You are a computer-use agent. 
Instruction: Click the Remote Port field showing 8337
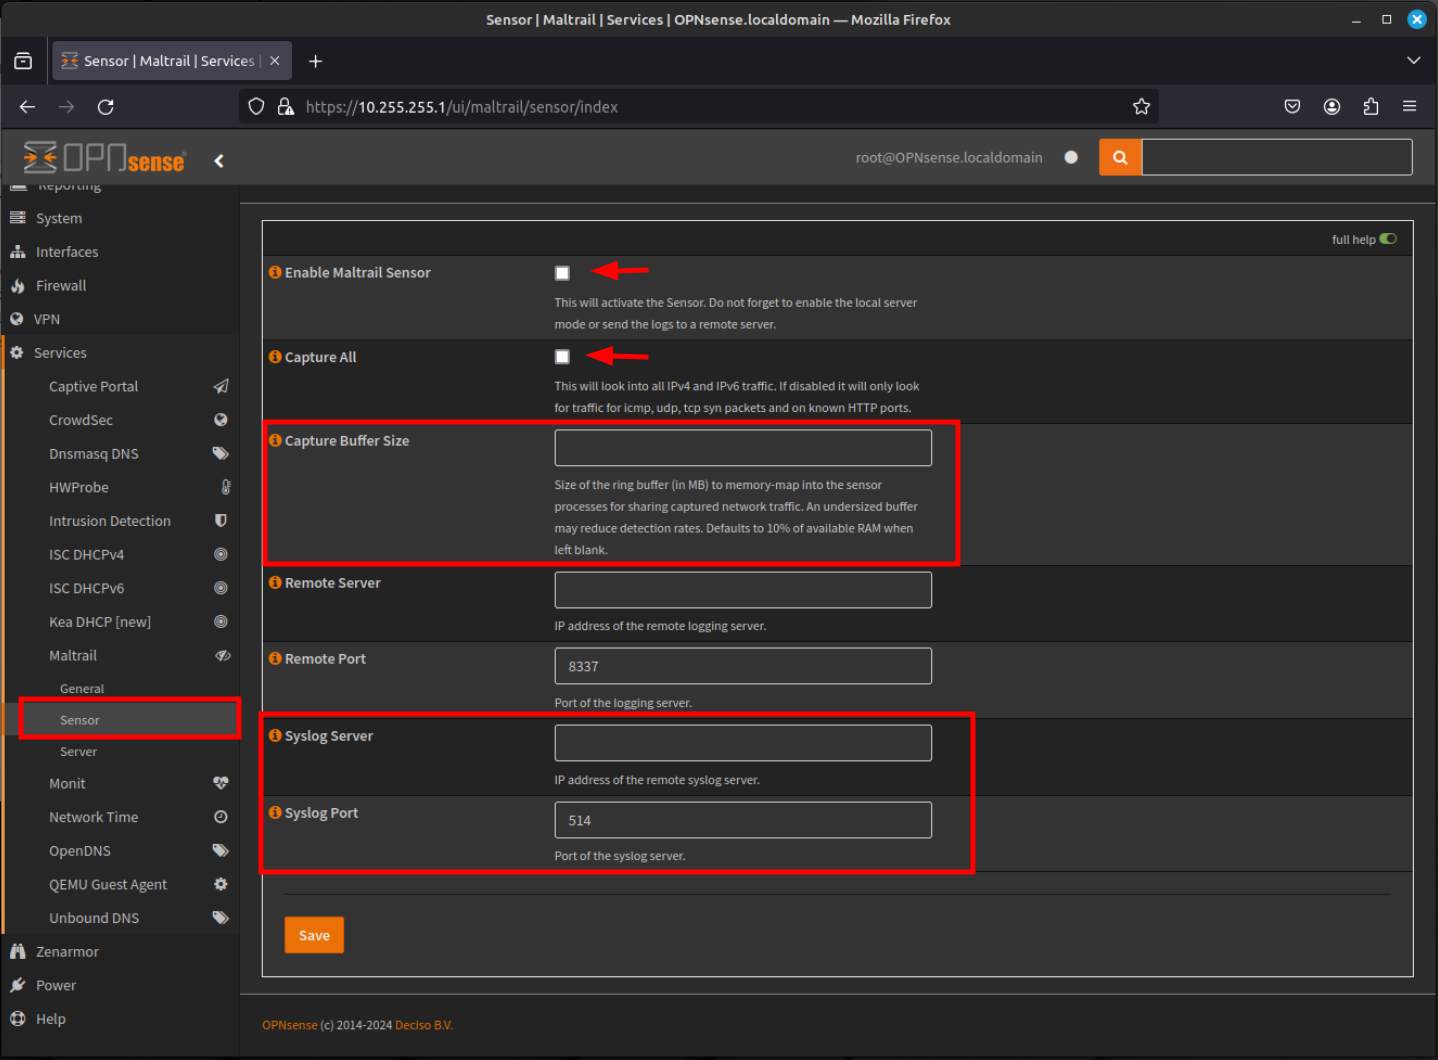743,666
